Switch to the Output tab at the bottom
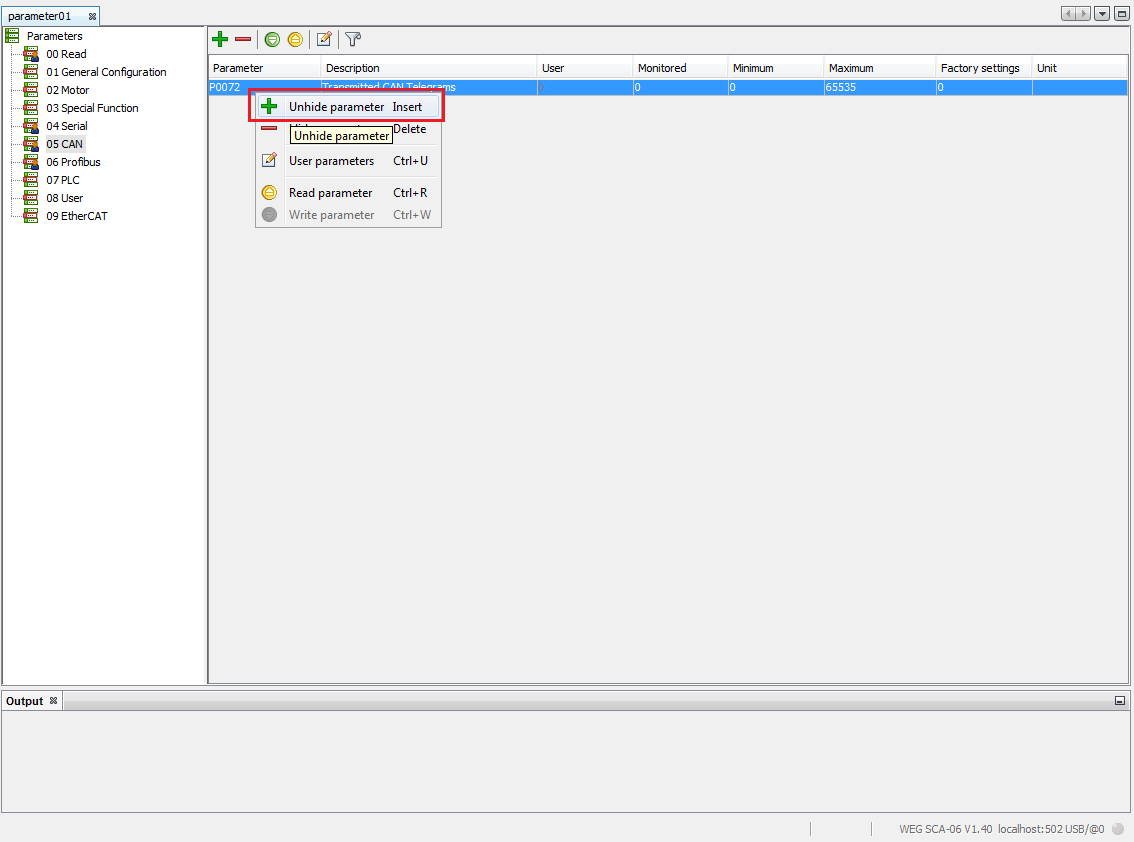The width and height of the screenshot is (1134, 842). (x=25, y=700)
